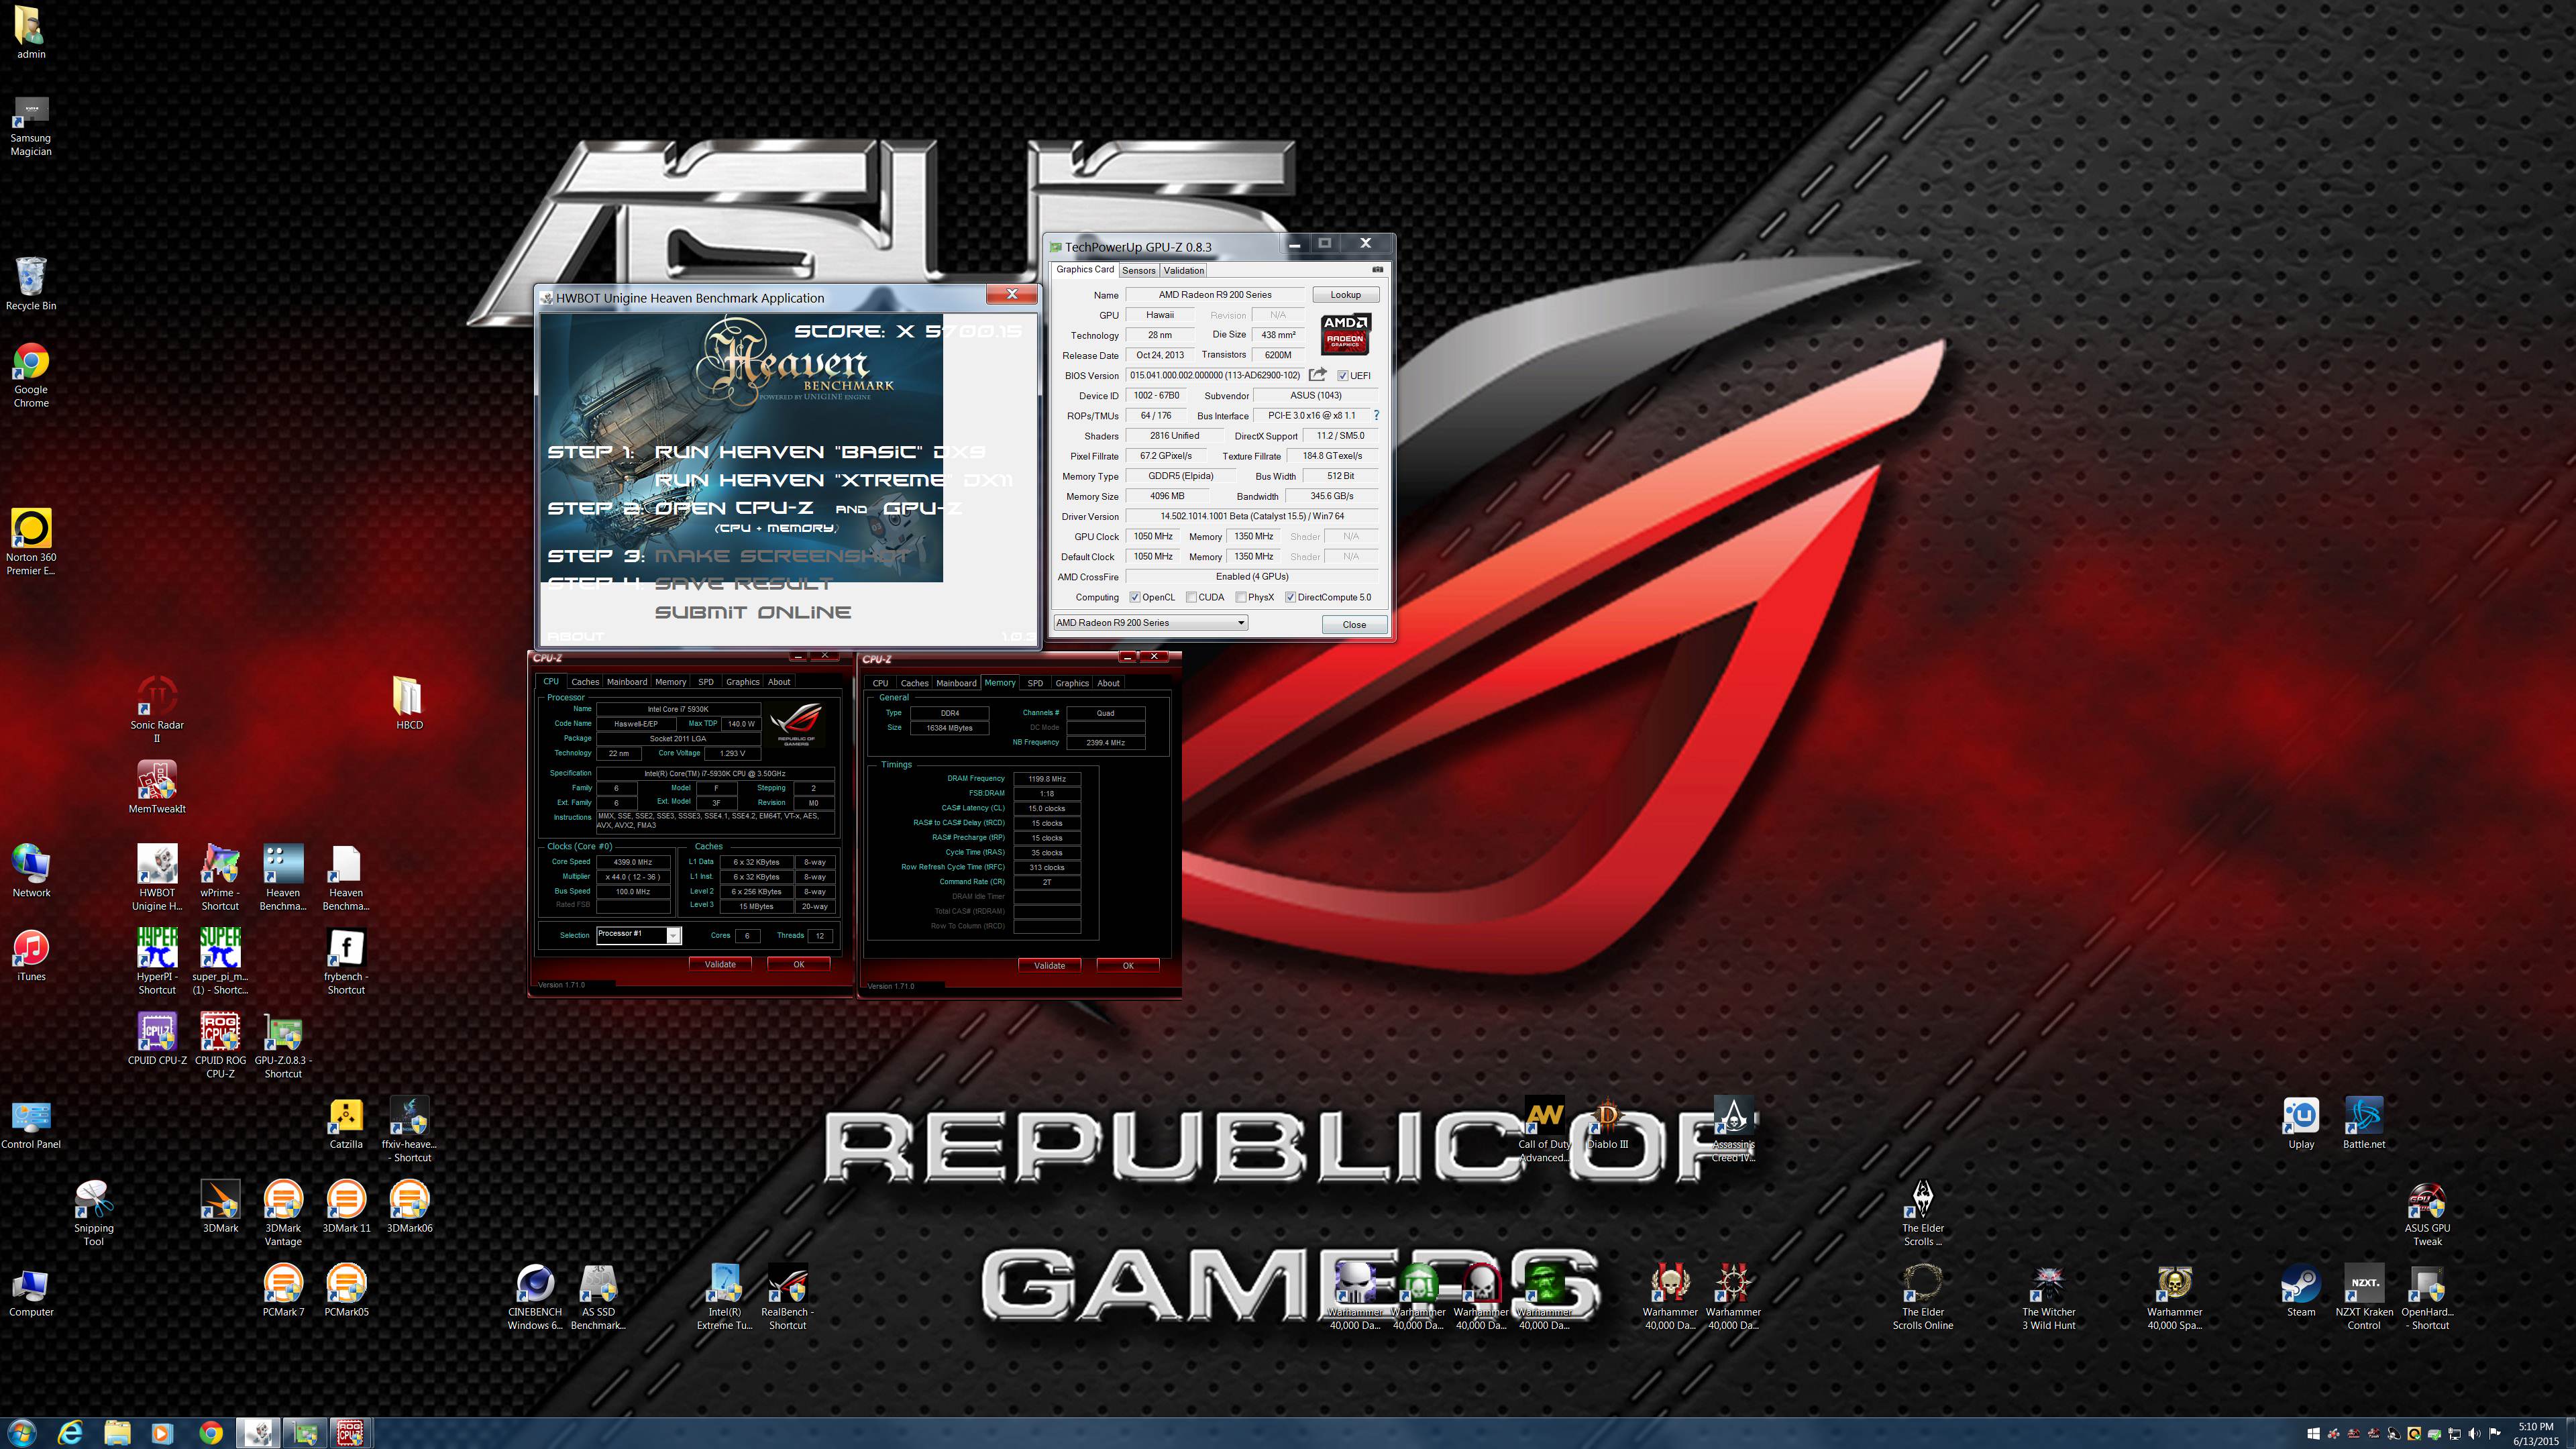Viewport: 2576px width, 1449px height.
Task: Open Uplay desktop icon
Action: click(x=2301, y=1123)
